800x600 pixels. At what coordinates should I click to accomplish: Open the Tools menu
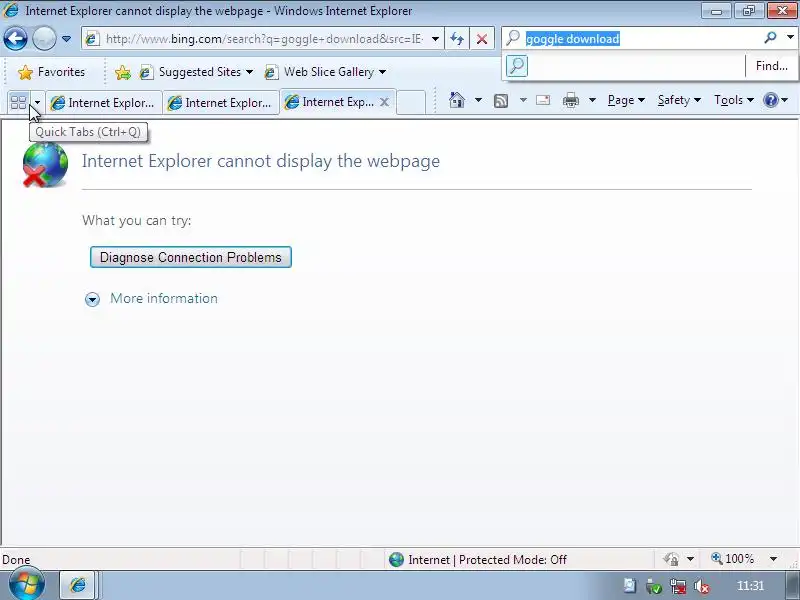(x=734, y=100)
